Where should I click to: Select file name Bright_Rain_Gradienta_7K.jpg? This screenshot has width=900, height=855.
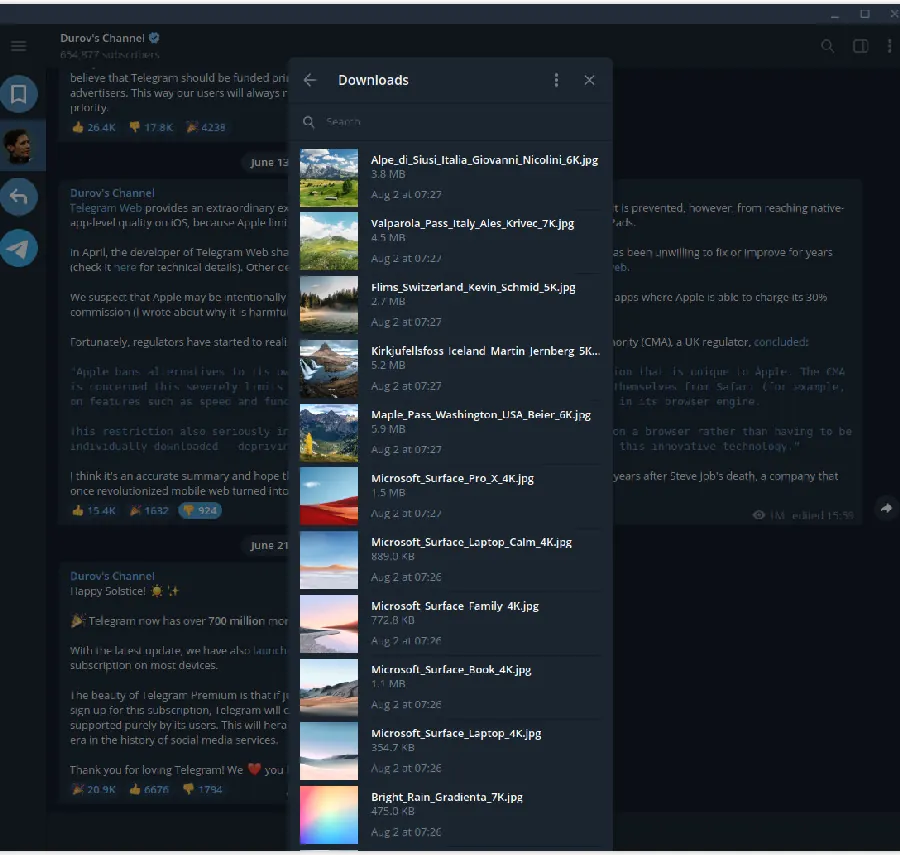coord(447,797)
